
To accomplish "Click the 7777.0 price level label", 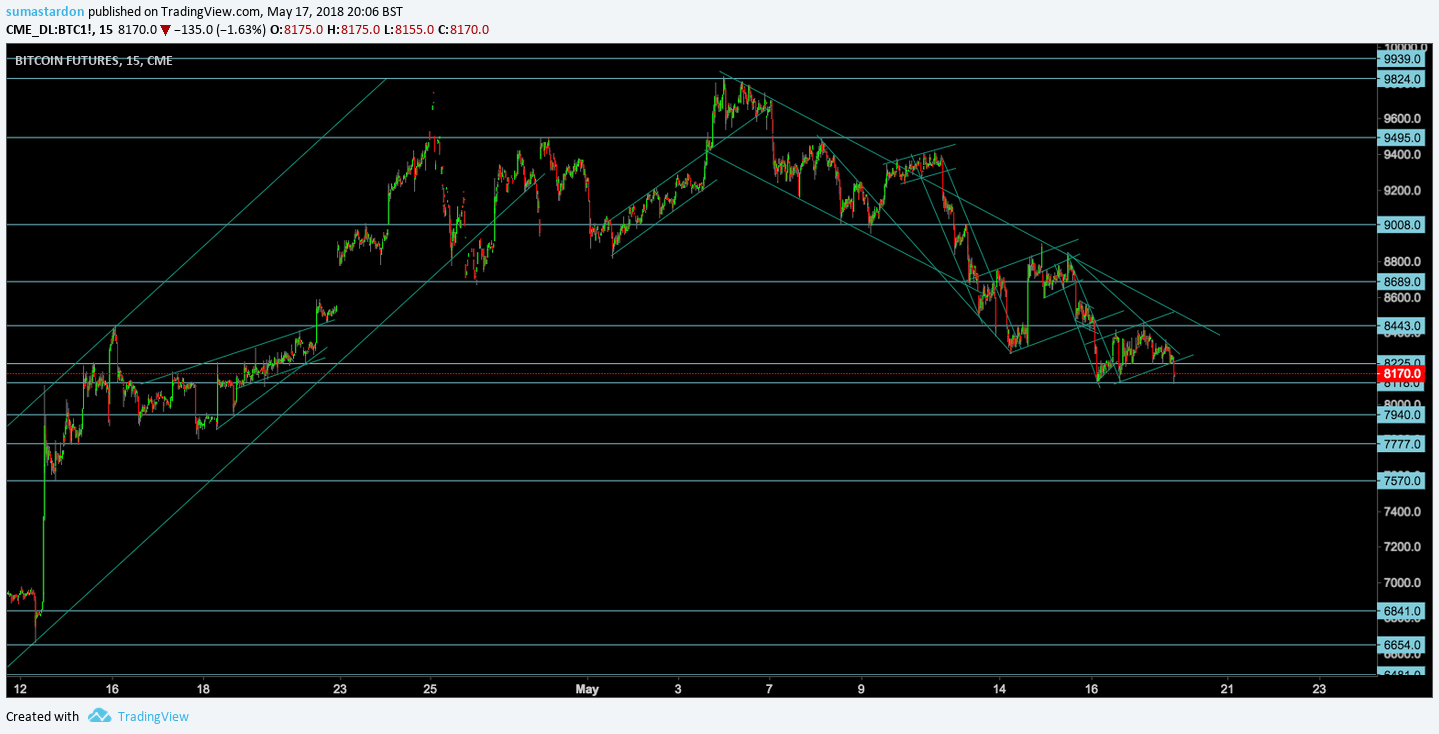I will tap(1403, 443).
